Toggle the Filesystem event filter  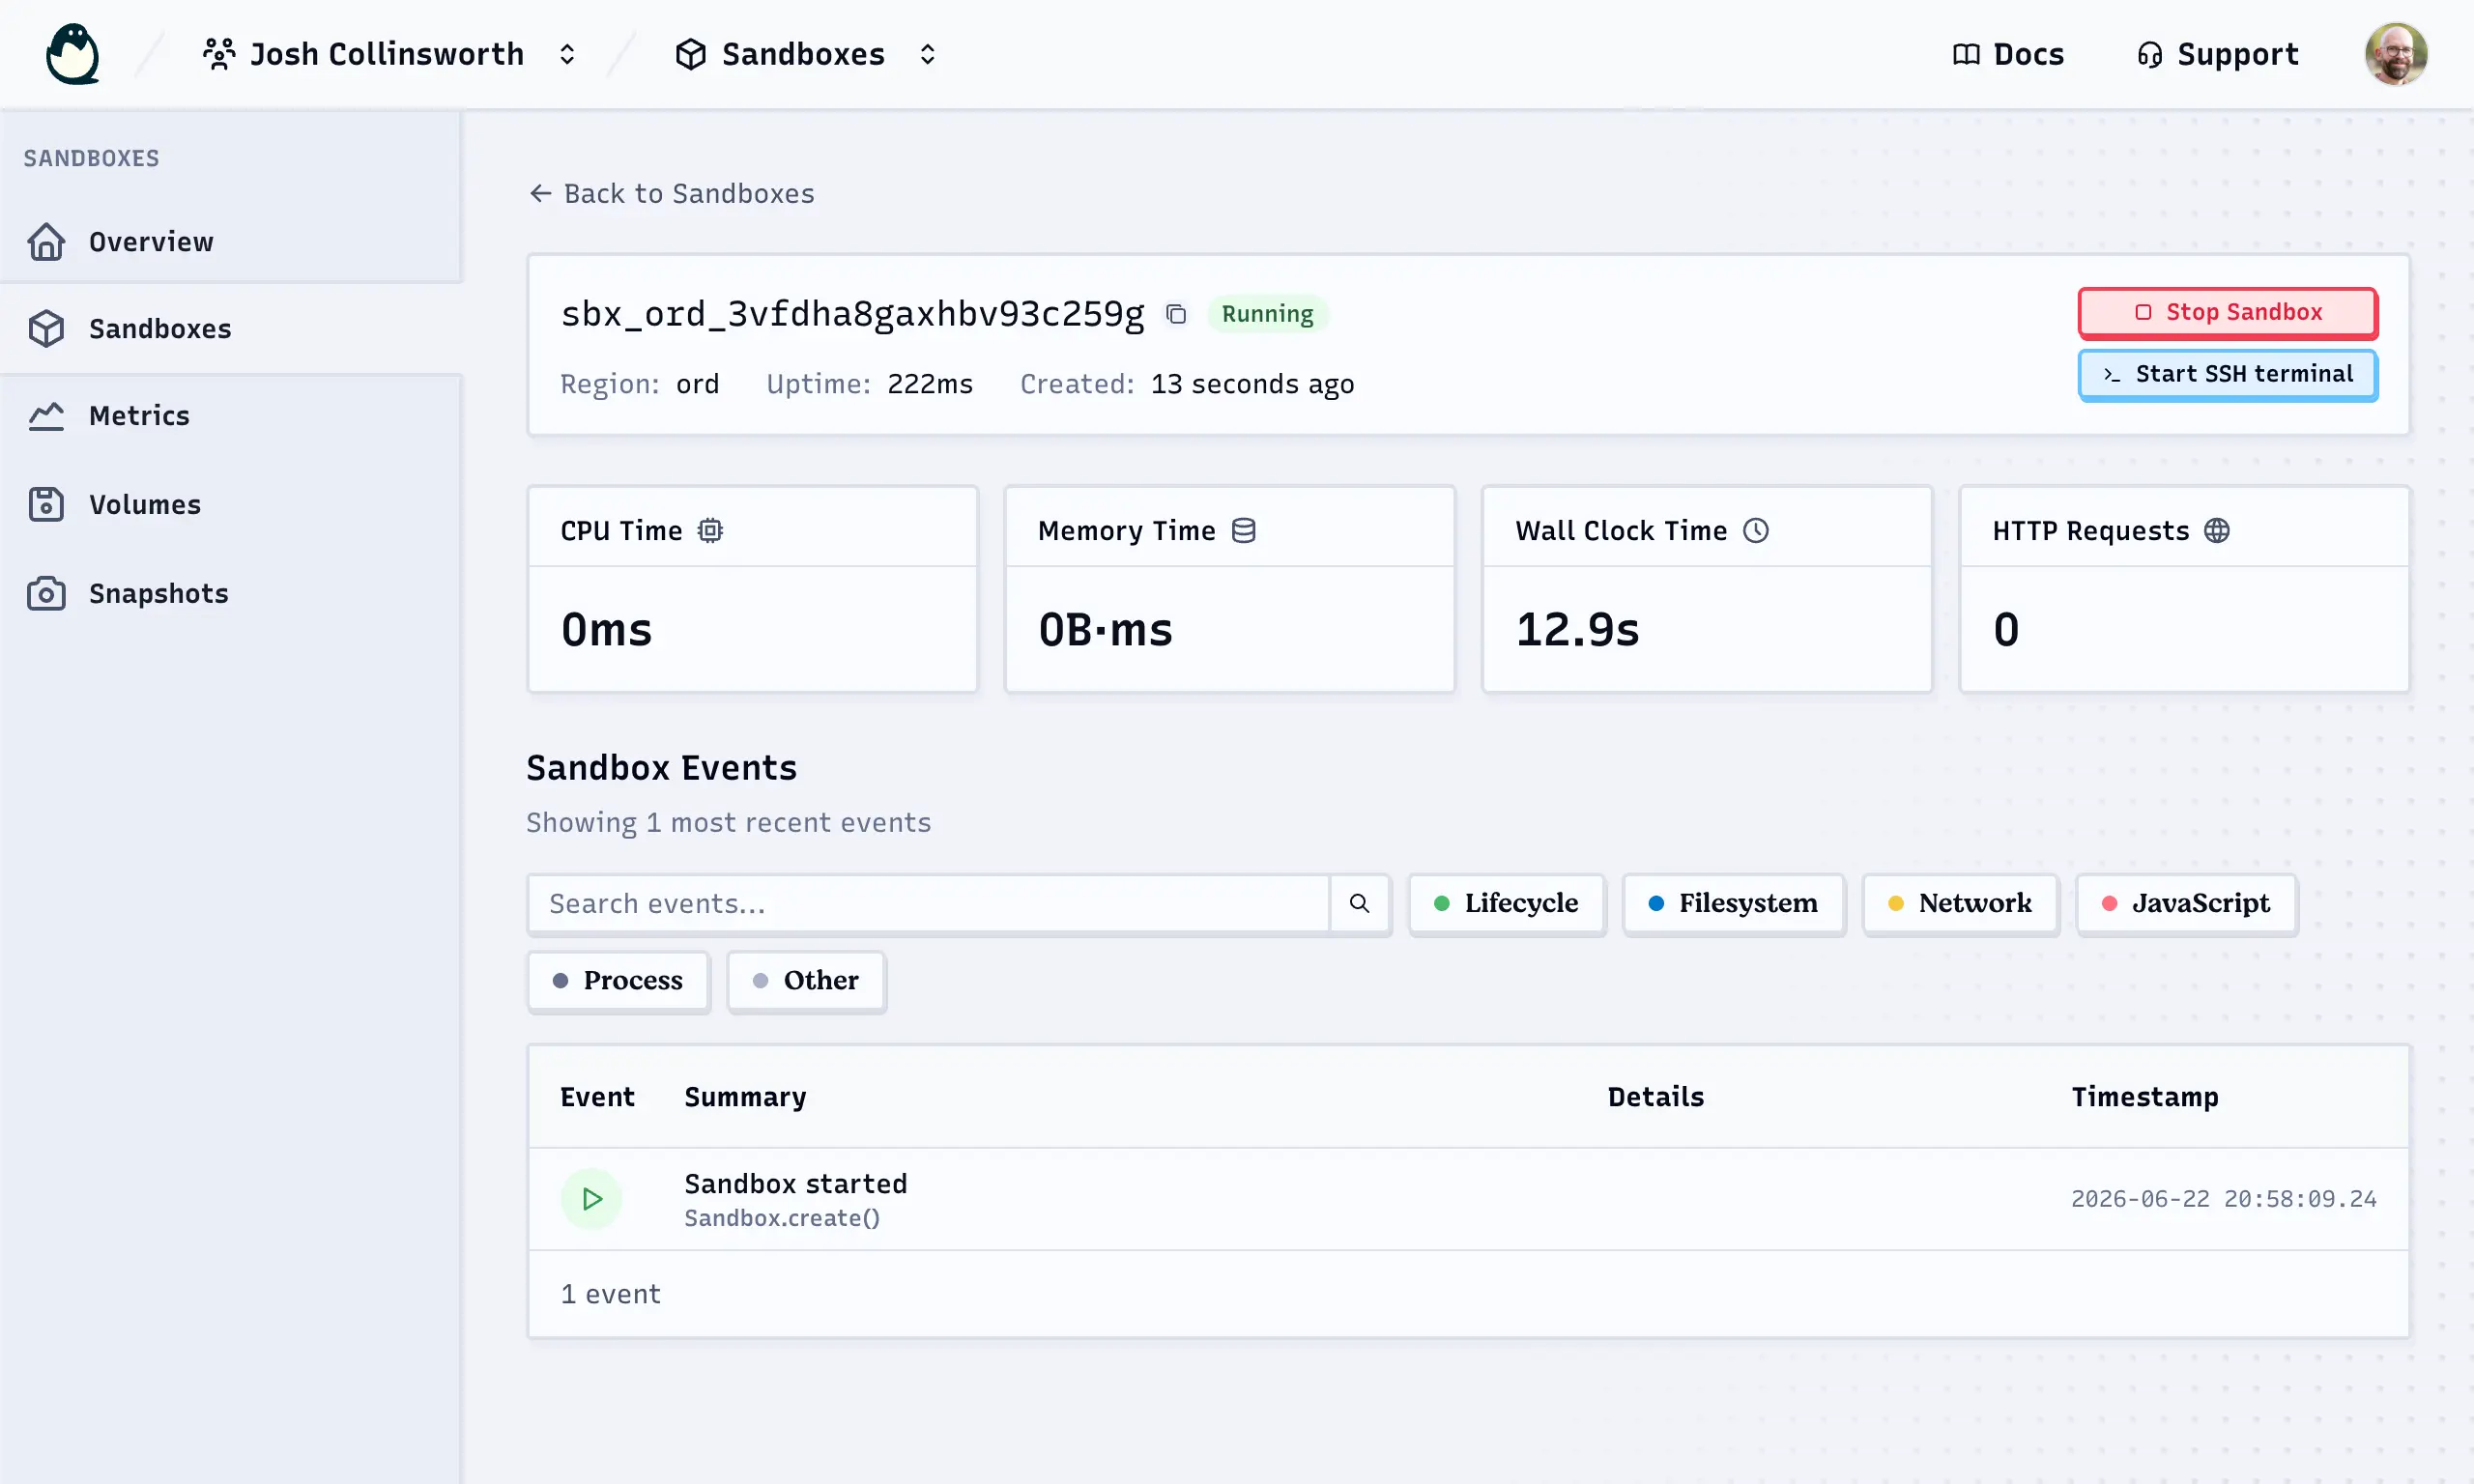1733,903
